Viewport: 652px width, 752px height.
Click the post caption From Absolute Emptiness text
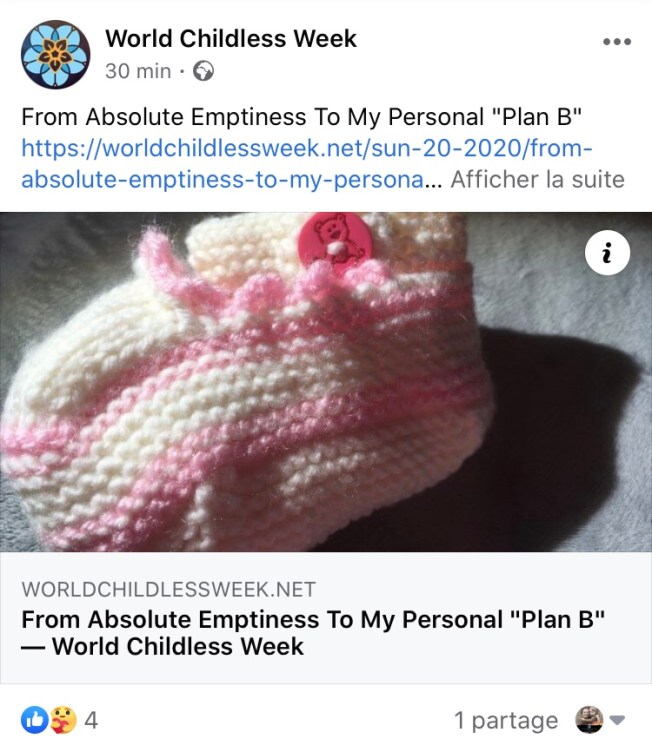coord(301,117)
